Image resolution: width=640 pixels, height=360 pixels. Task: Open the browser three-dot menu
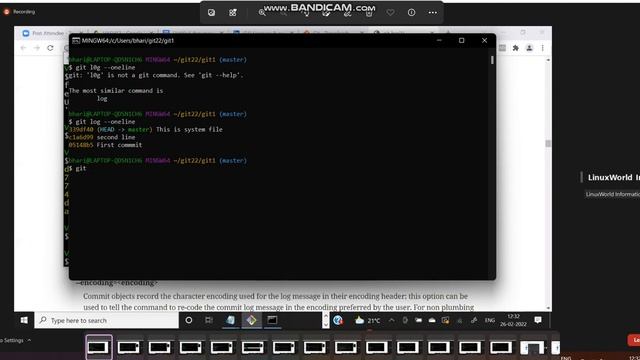click(542, 48)
